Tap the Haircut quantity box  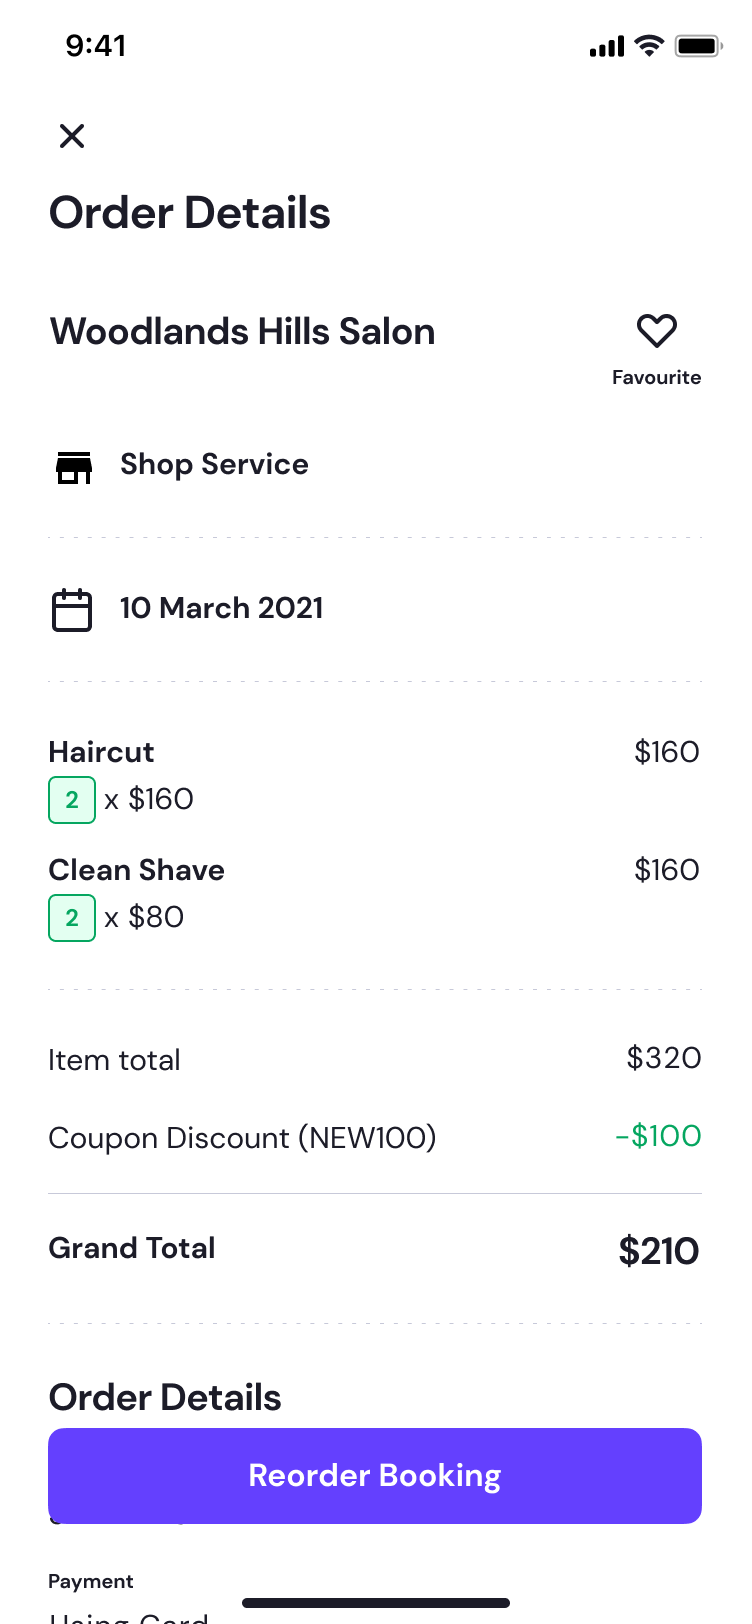coord(72,800)
